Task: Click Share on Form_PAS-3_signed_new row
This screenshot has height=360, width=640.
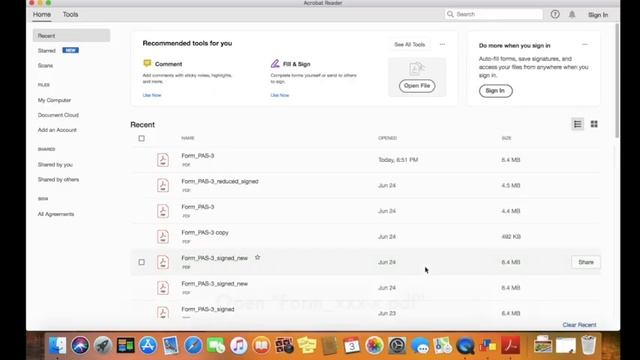Action: pyautogui.click(x=586, y=262)
